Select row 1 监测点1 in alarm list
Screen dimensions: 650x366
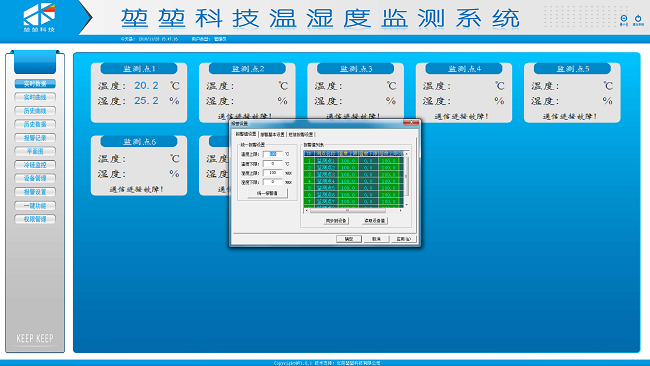[354, 161]
